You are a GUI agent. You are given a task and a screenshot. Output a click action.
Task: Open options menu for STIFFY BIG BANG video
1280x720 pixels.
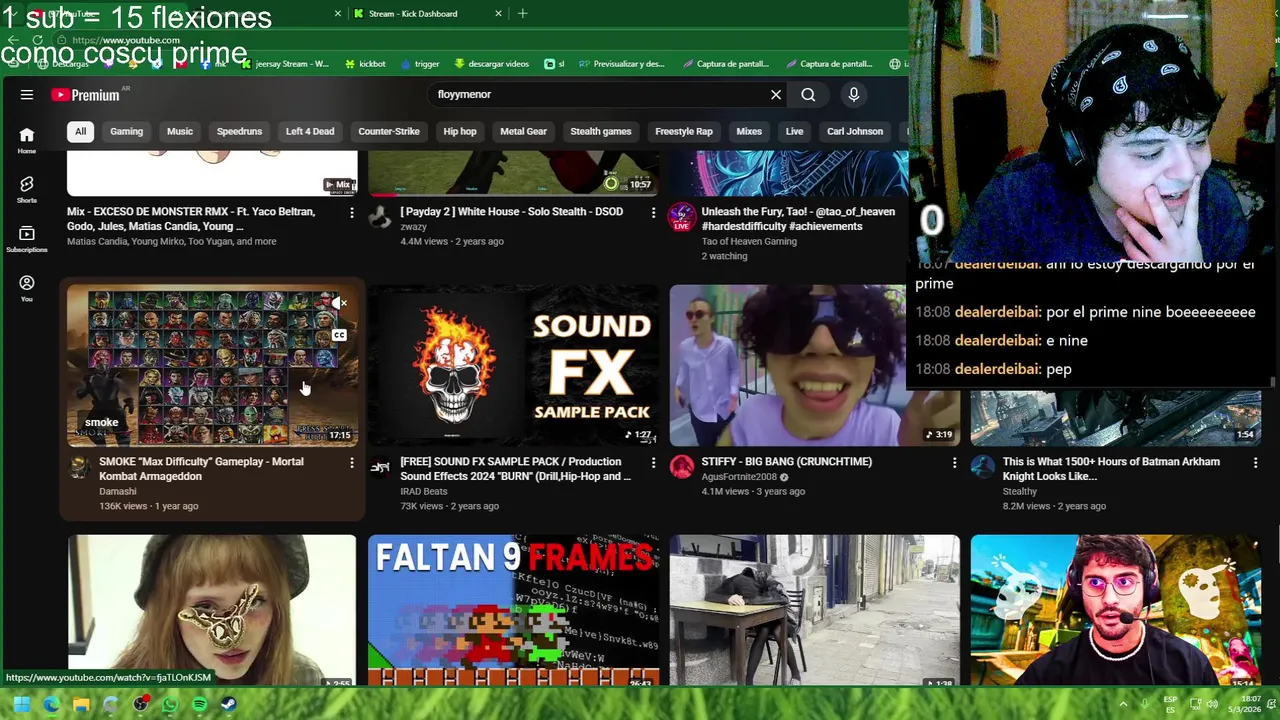pyautogui.click(x=954, y=462)
